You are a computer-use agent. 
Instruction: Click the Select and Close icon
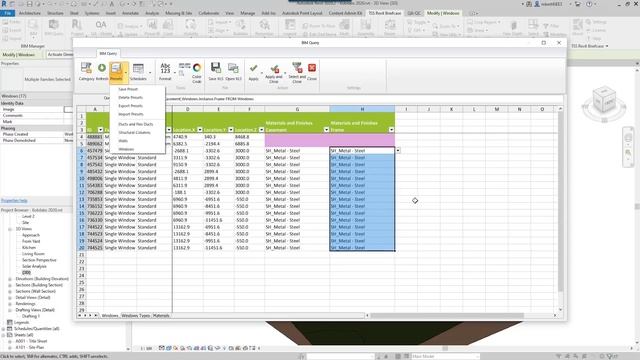(297, 73)
